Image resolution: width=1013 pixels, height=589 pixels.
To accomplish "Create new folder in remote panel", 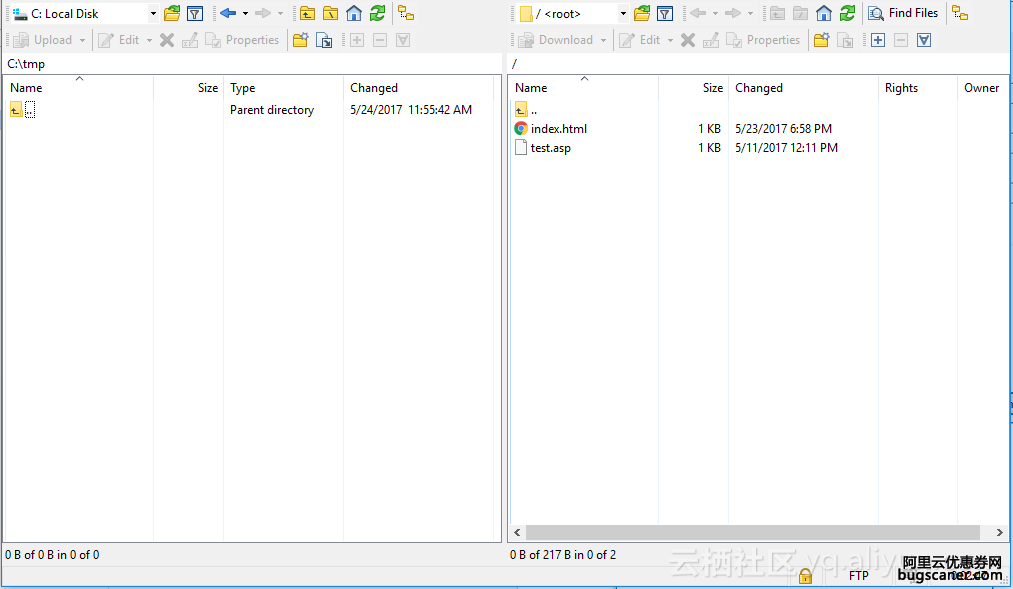I will pos(822,40).
